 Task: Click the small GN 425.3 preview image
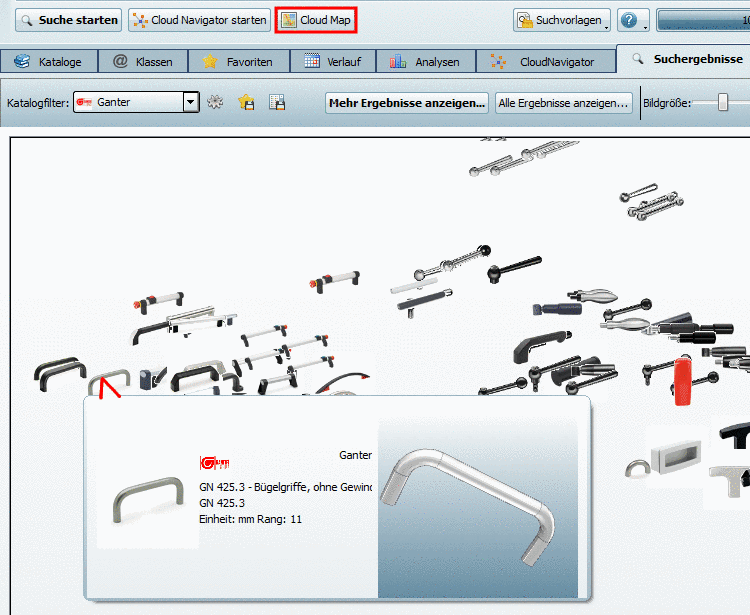[x=148, y=500]
